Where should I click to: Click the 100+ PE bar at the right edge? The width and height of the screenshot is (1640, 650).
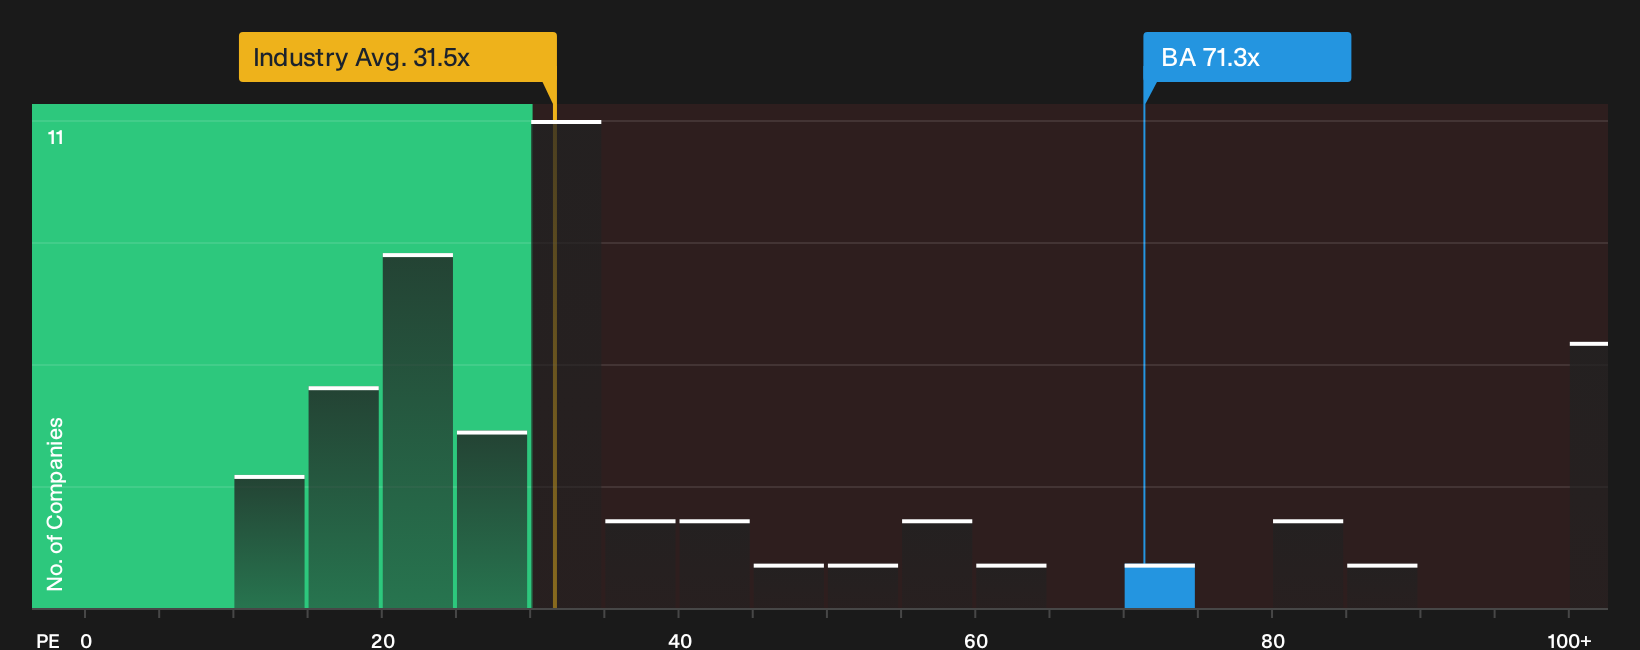click(x=1589, y=475)
